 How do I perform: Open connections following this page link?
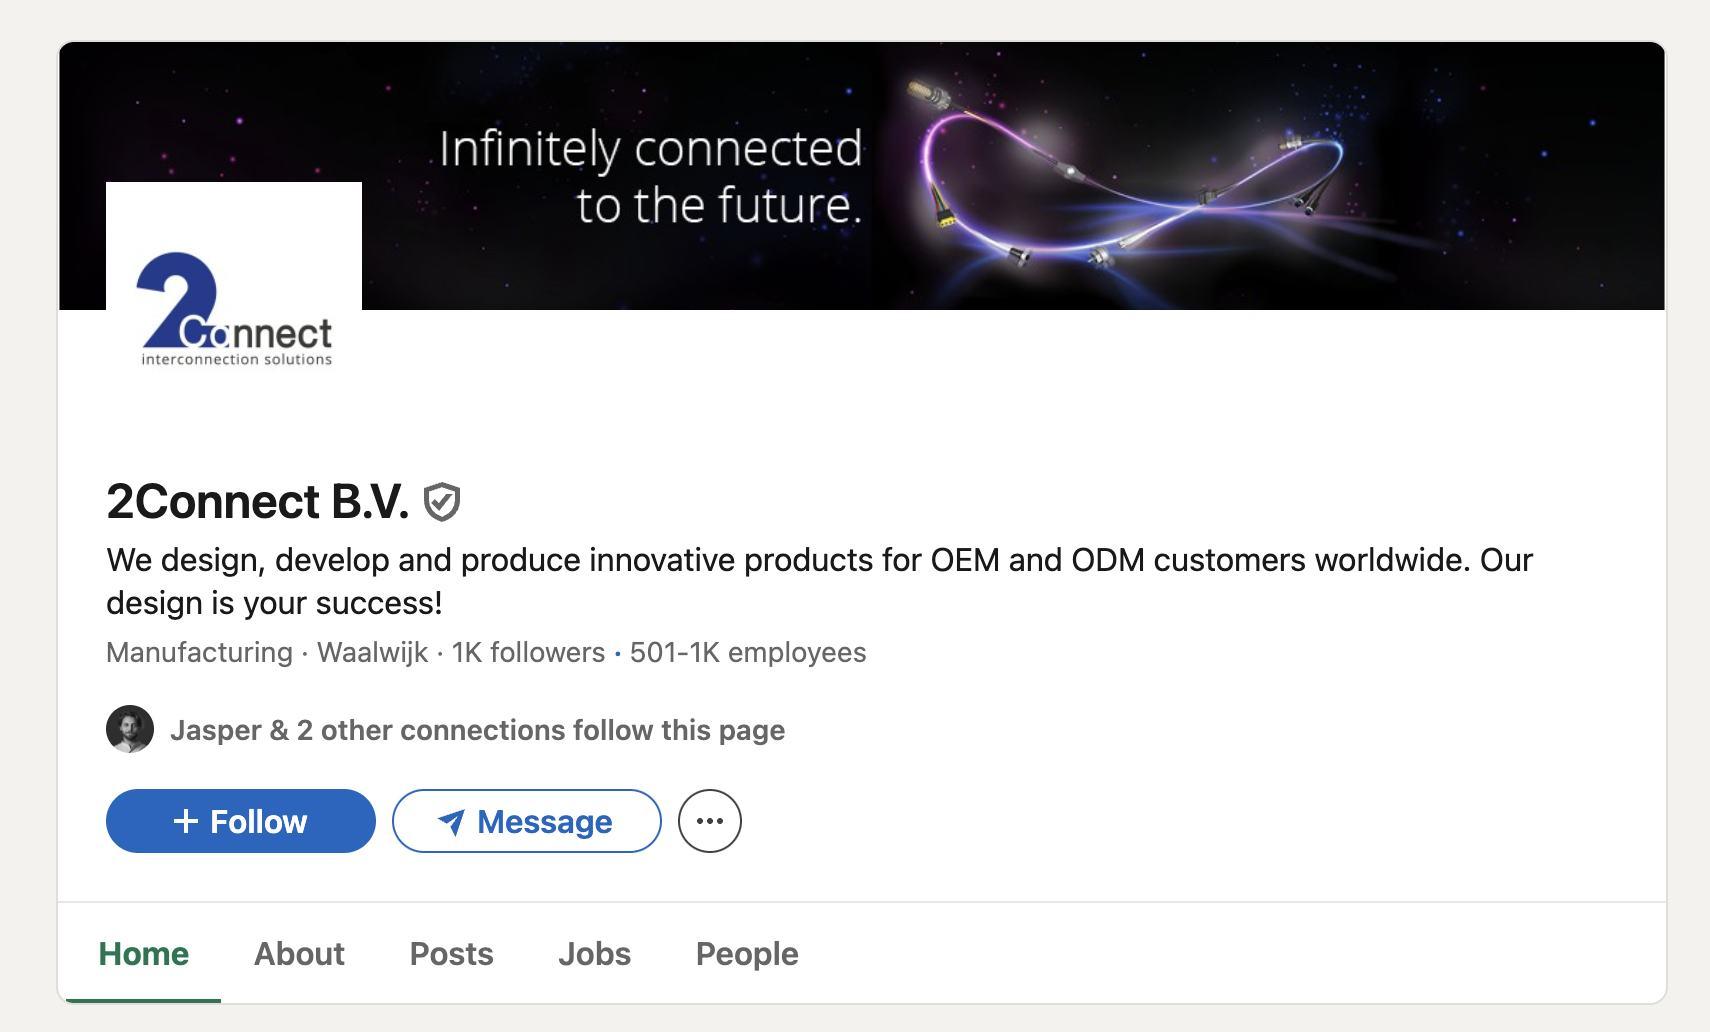click(477, 730)
